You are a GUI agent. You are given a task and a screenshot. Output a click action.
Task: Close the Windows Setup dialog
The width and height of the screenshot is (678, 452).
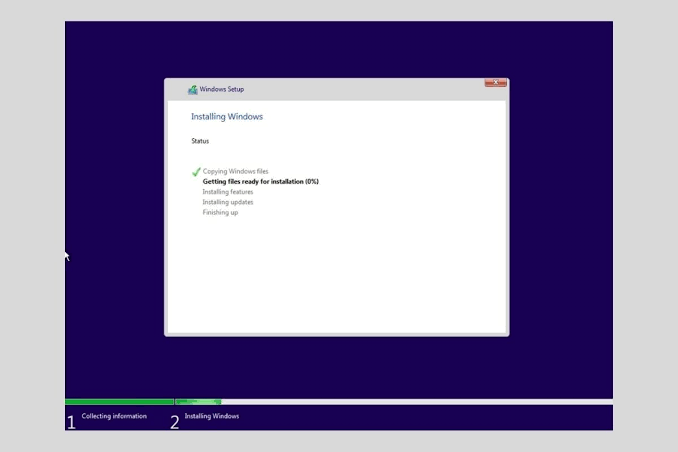pos(496,83)
